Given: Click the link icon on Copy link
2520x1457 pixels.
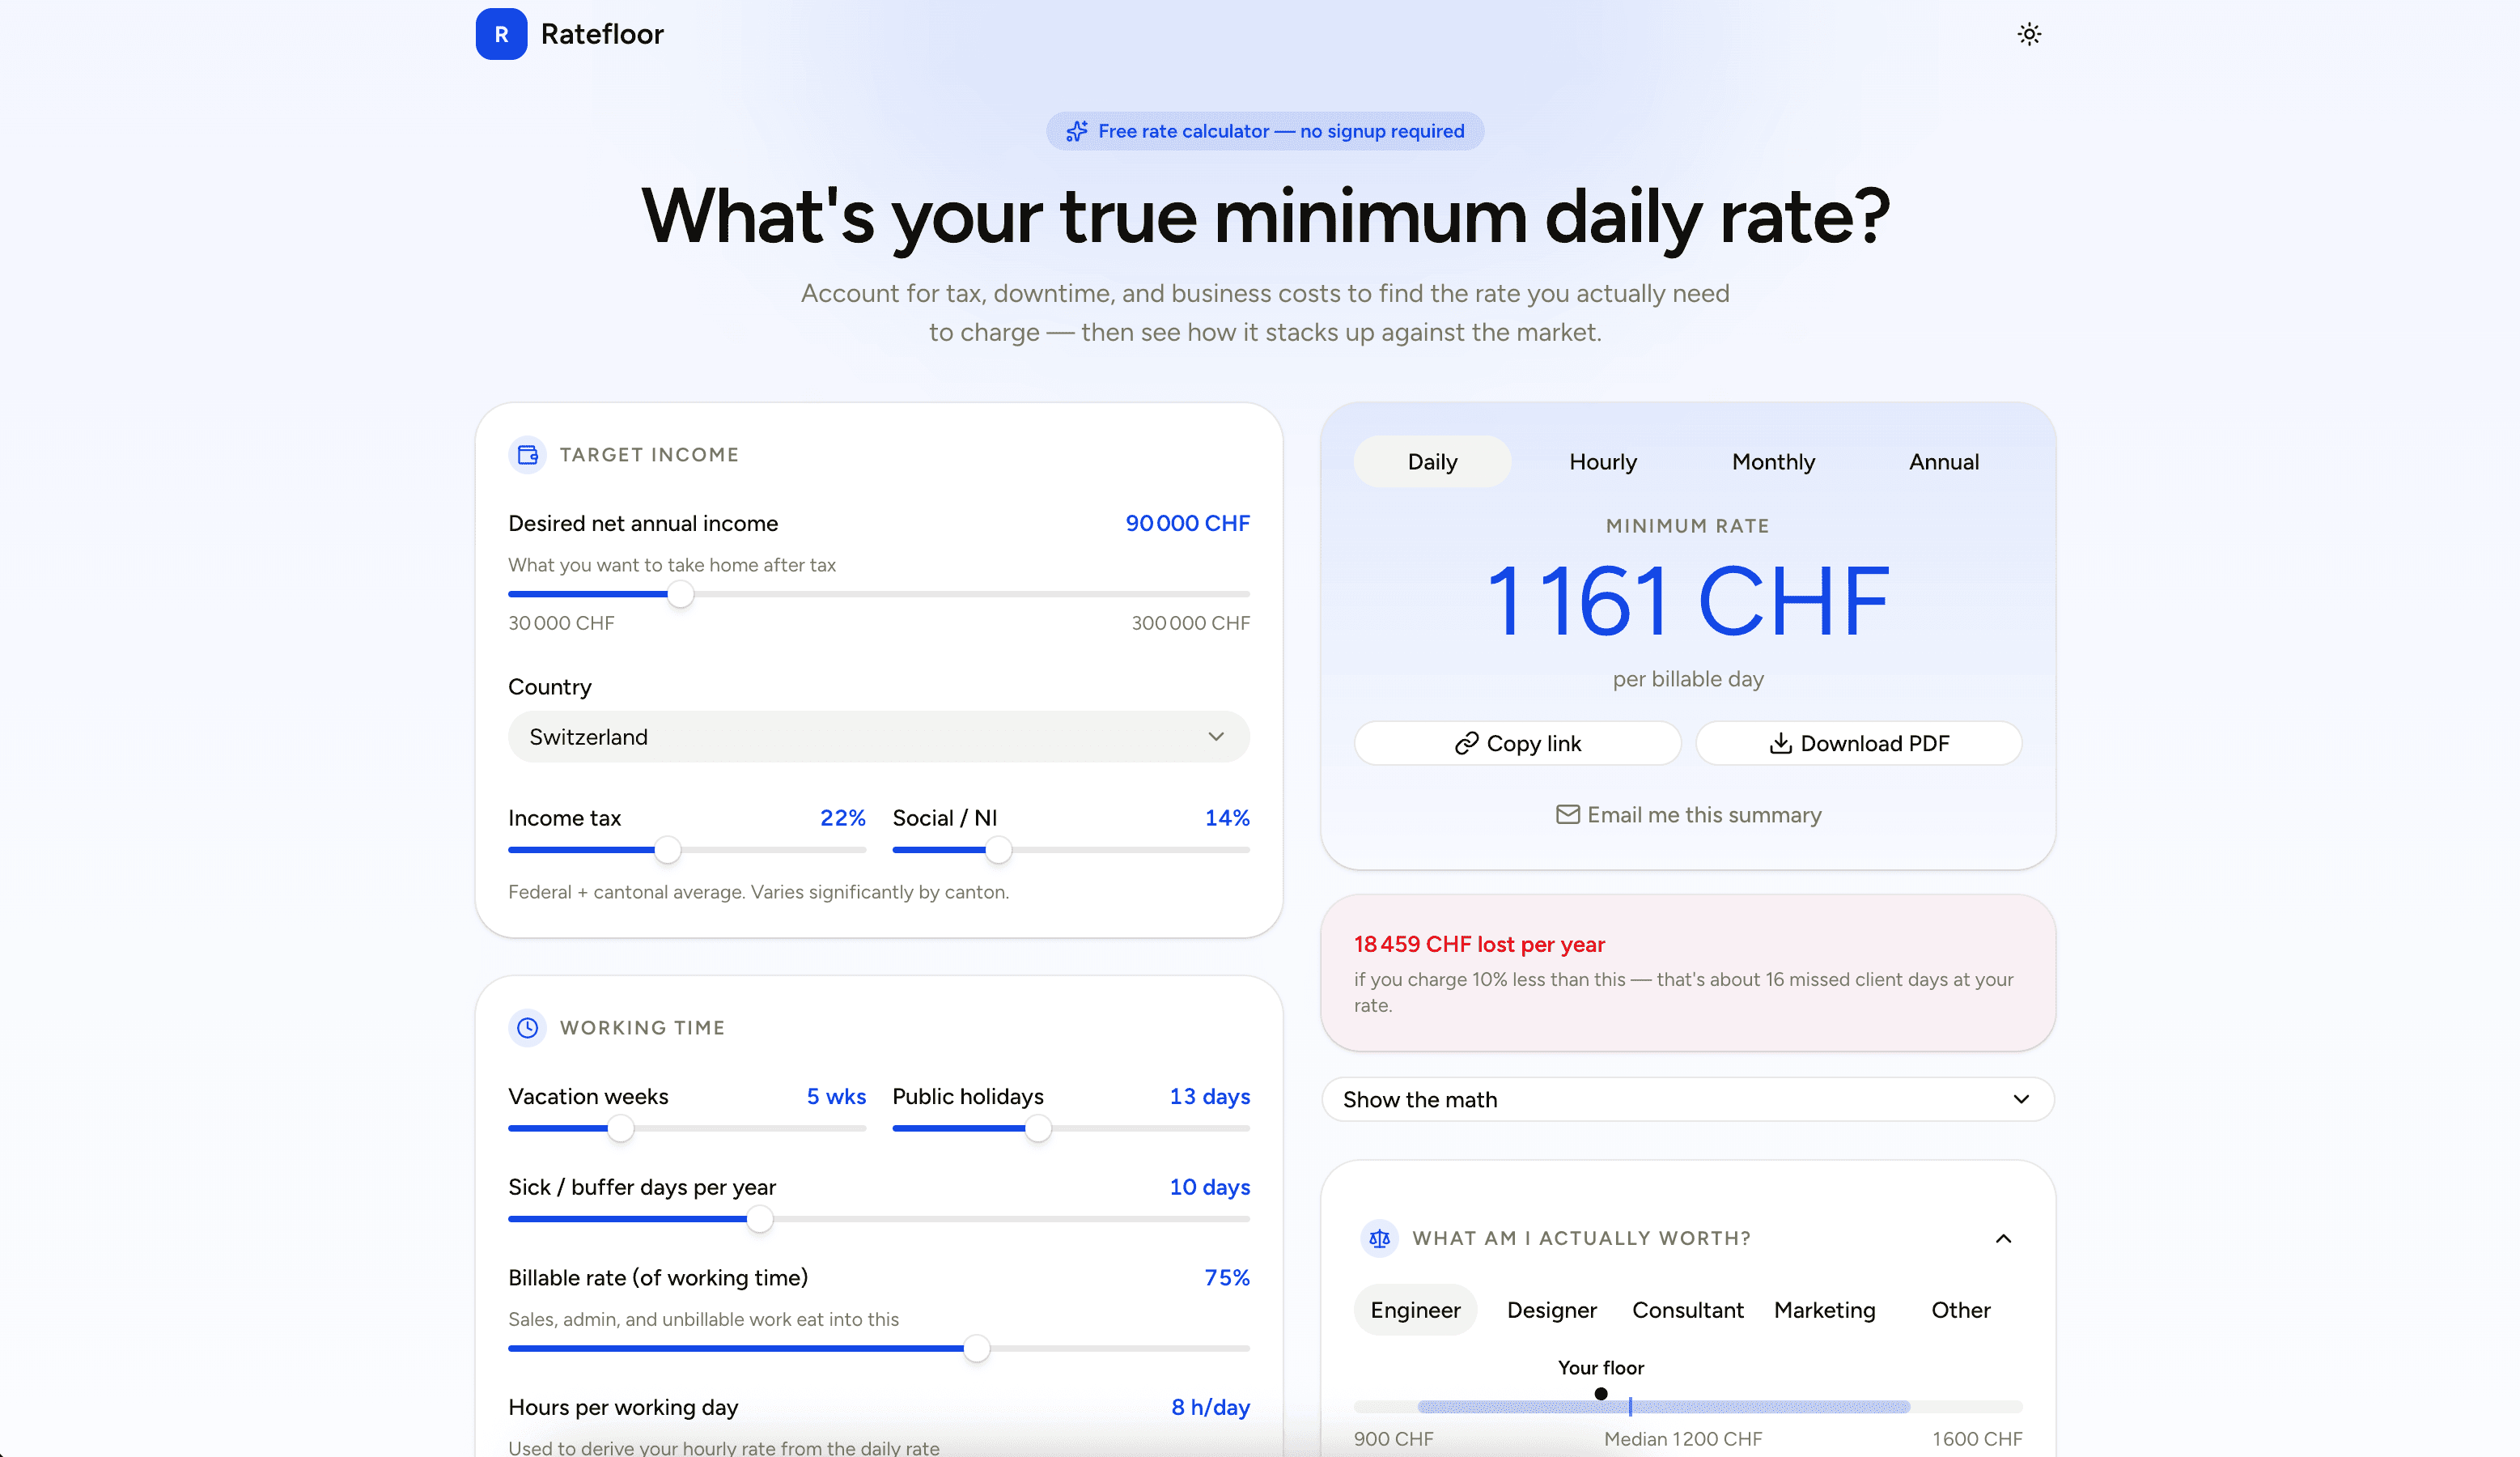Looking at the screenshot, I should coord(1466,743).
